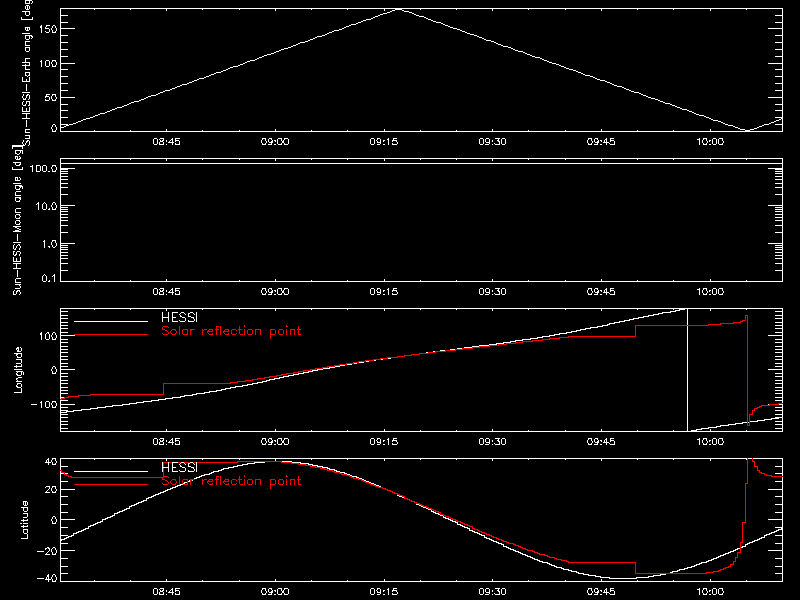Screen dimensions: 800x600
Task: Click red legend line sample in Latitude plot
Action: [111, 484]
